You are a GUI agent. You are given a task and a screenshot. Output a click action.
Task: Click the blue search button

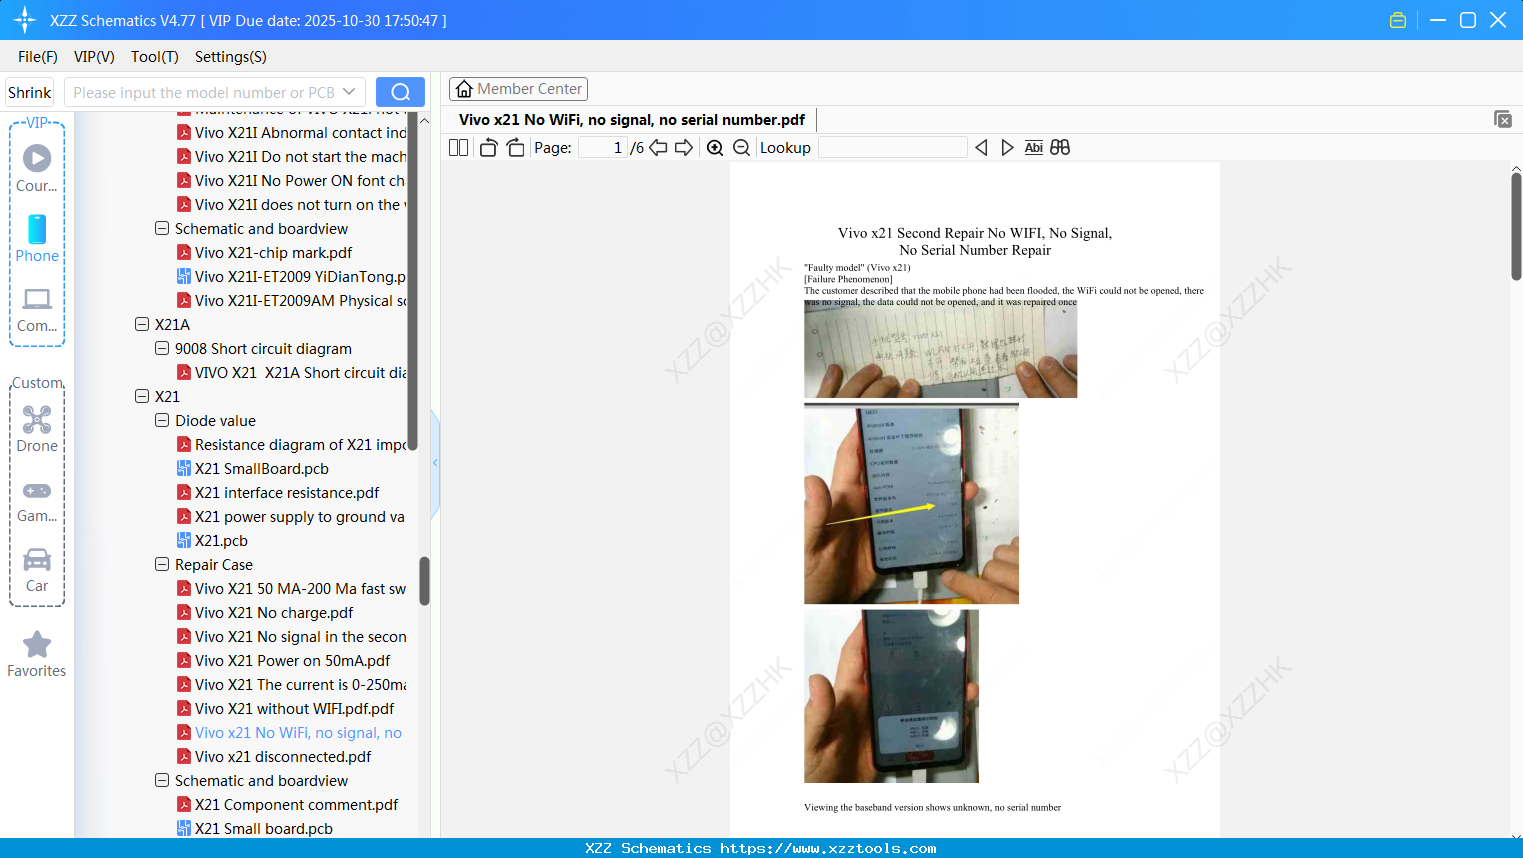(400, 92)
